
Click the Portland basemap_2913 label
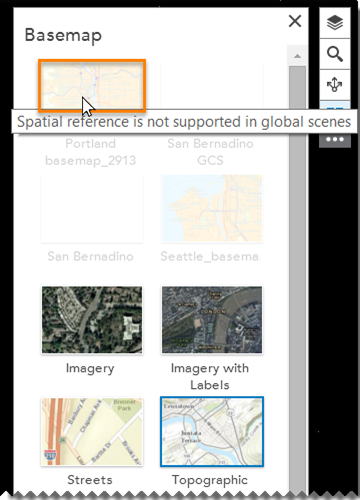click(91, 152)
